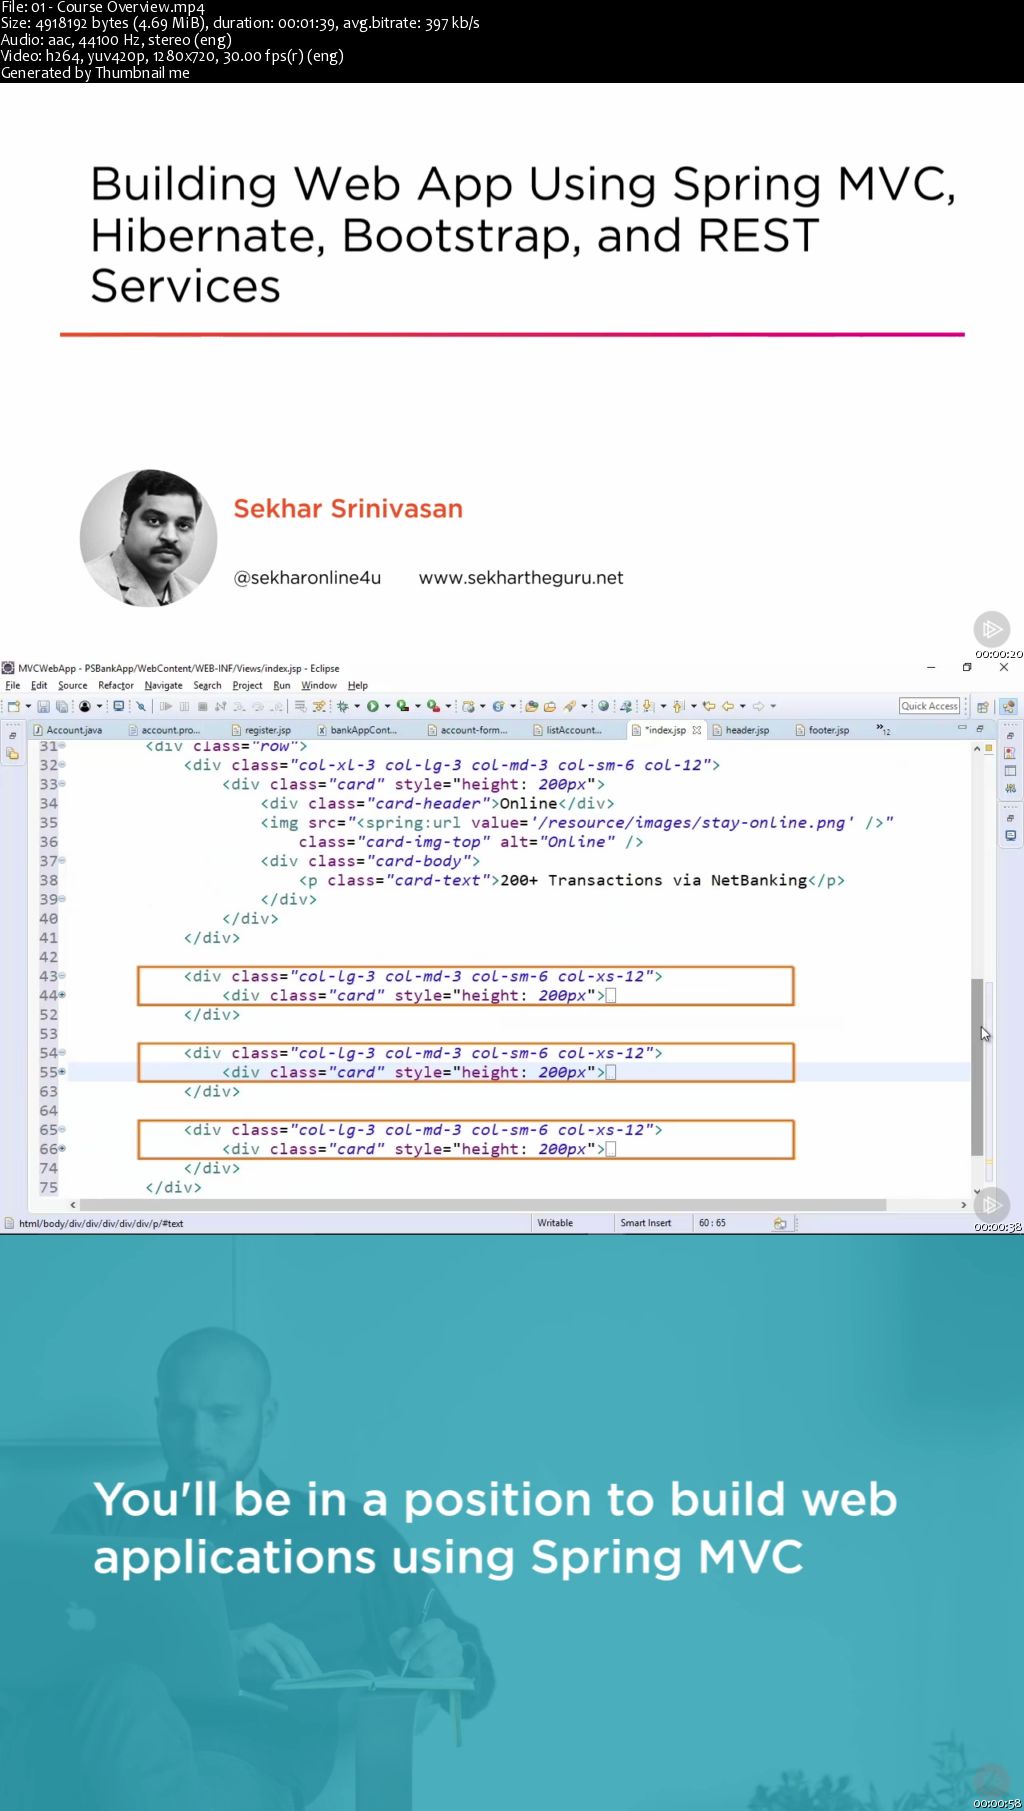Expand the folded code at line 44

click(62, 995)
